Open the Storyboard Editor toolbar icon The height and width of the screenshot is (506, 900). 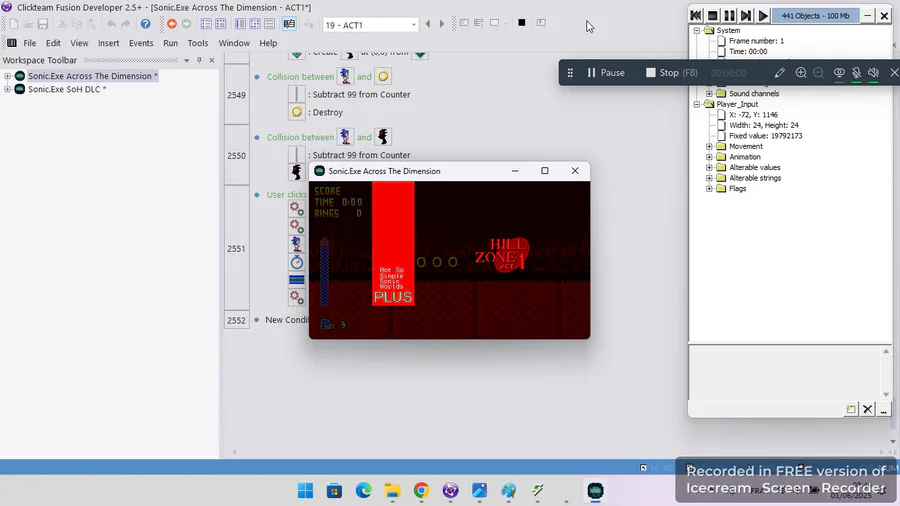pyautogui.click(x=206, y=24)
